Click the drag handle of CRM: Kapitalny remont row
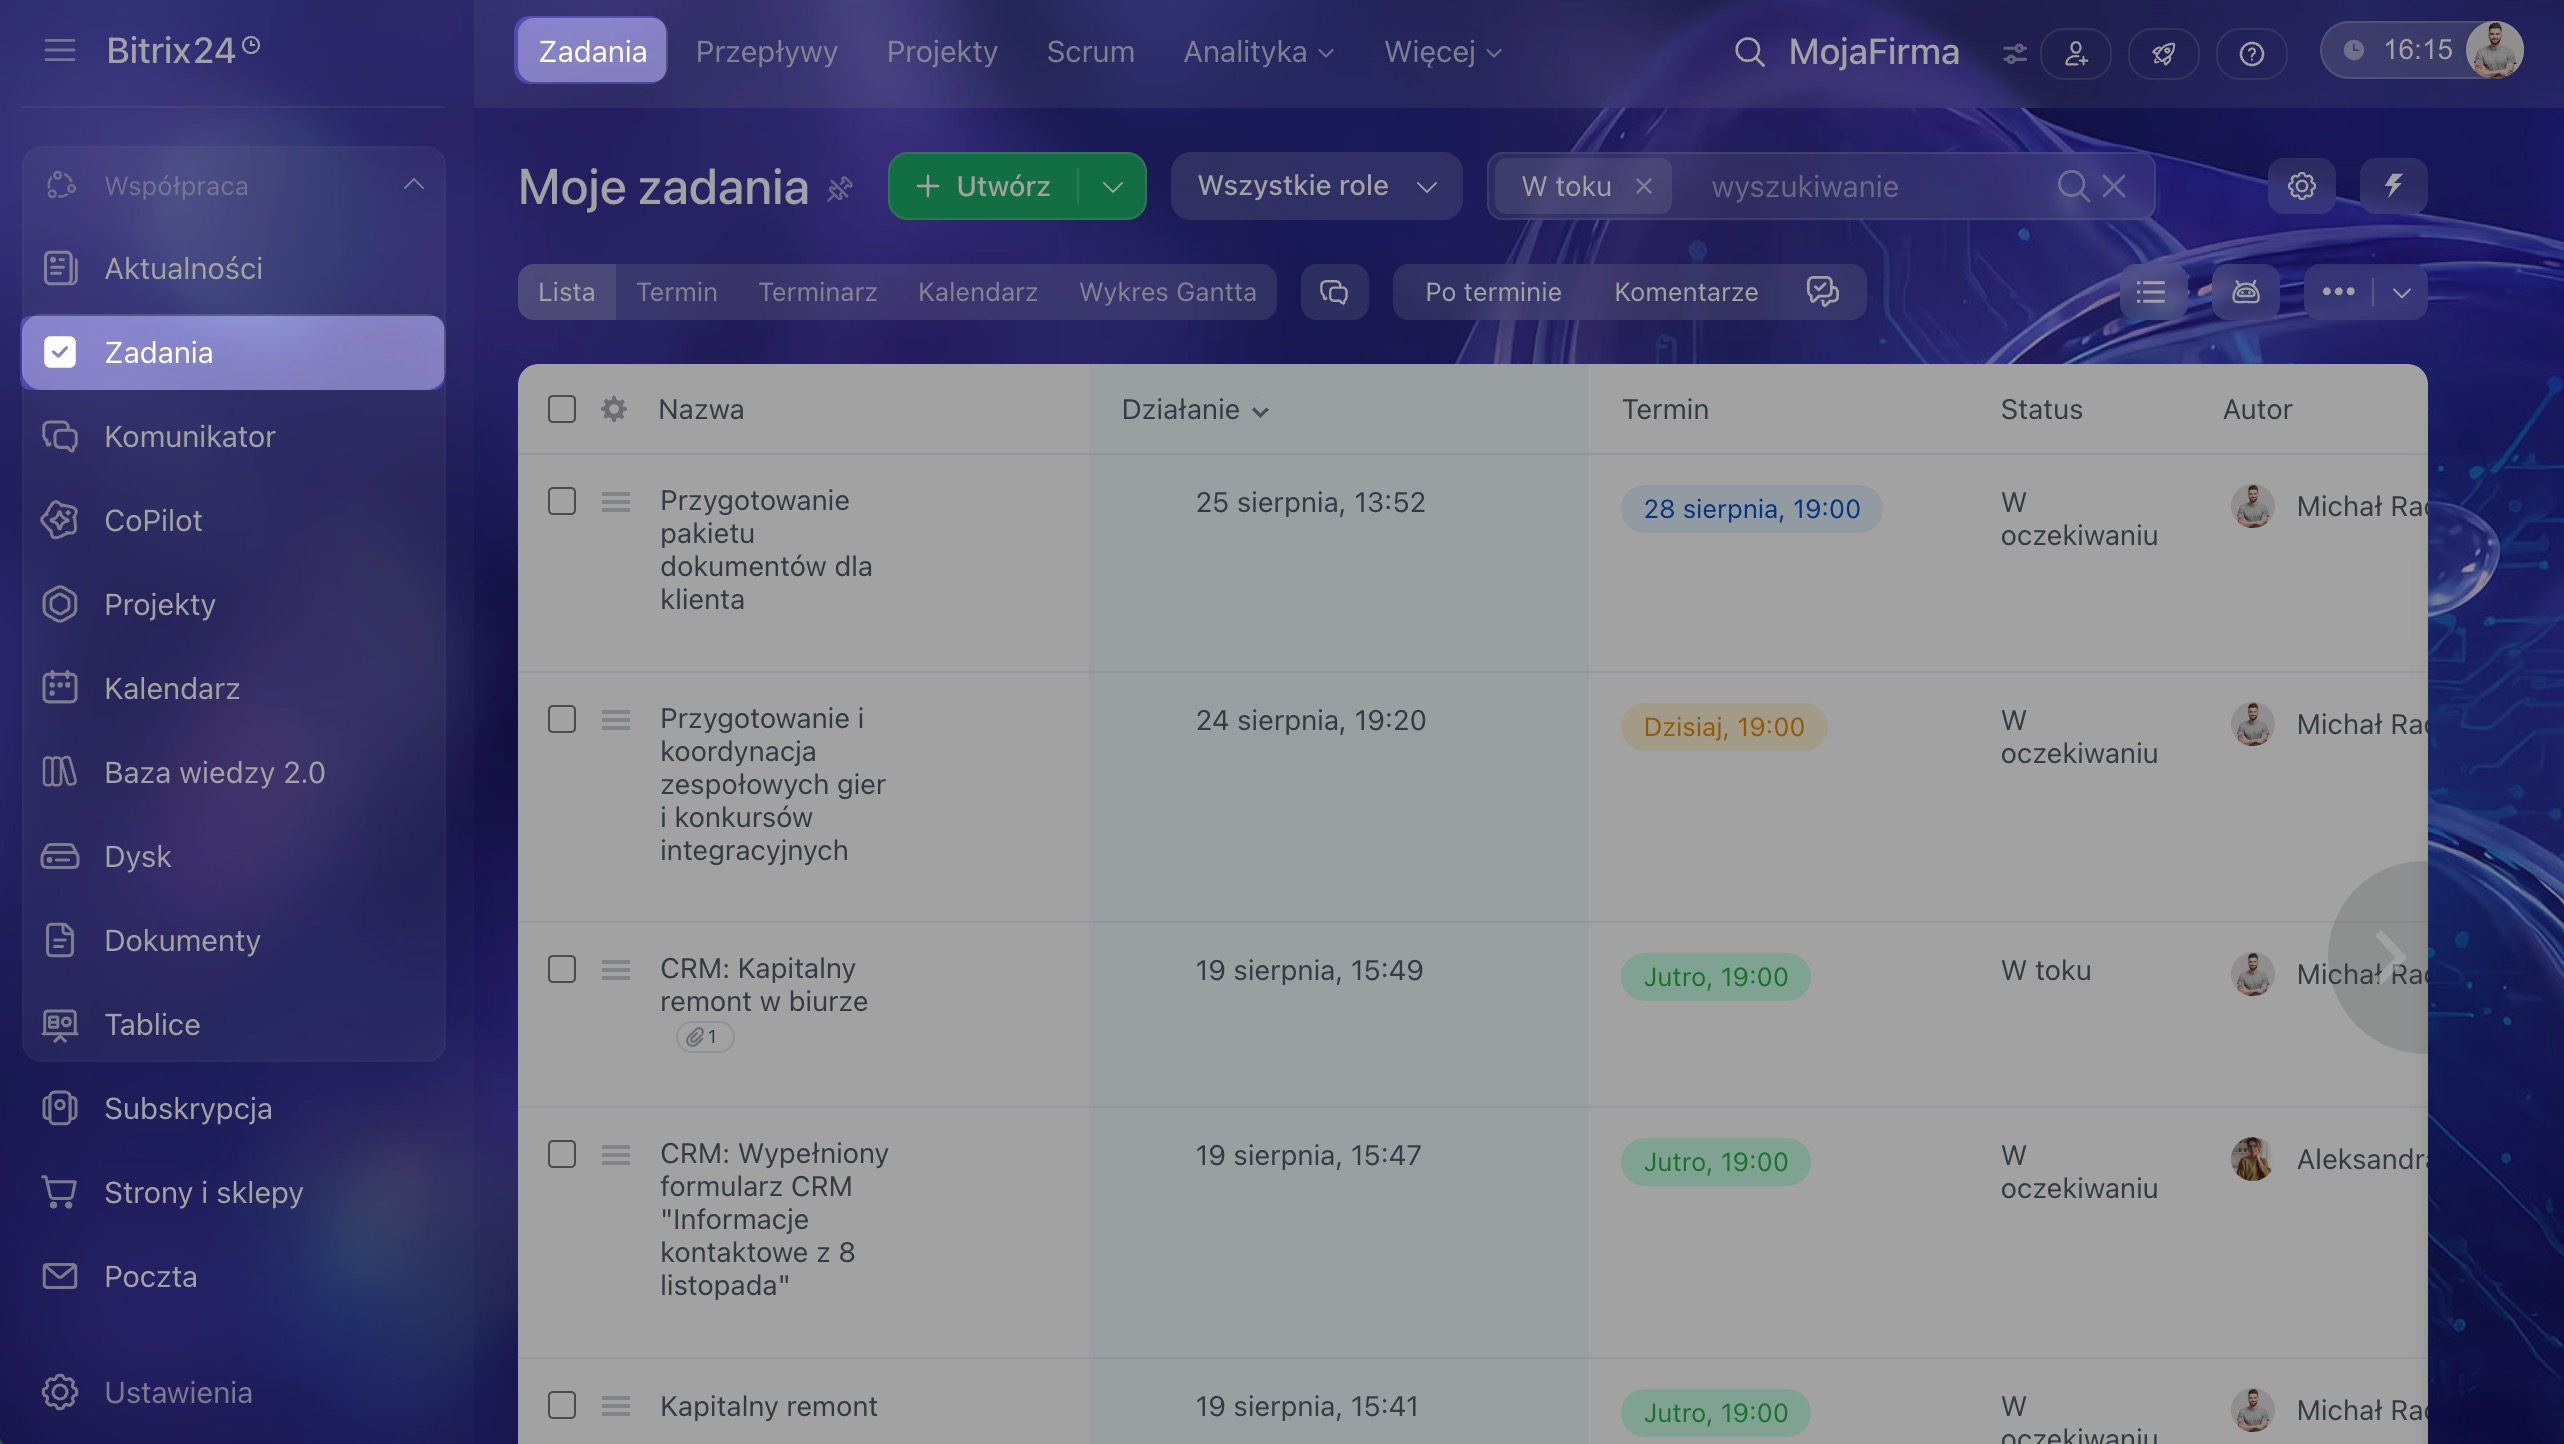The width and height of the screenshot is (2564, 1444). [x=616, y=969]
